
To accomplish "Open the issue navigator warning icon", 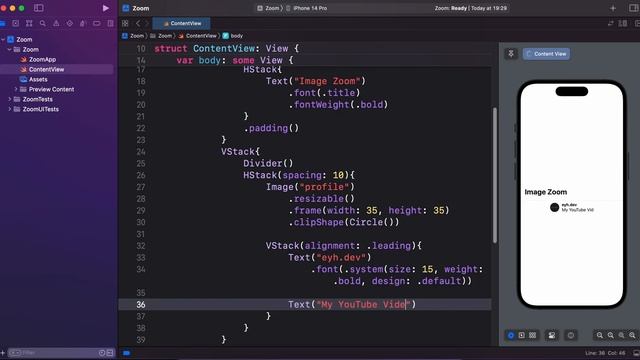I will pos(56,23).
